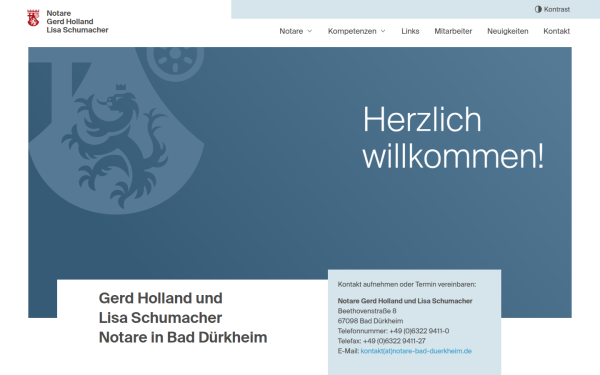Screen dimensions: 600x375
Task: Click the kontakt(at)notare-bad-duerkheim.de email link
Action: (416, 351)
